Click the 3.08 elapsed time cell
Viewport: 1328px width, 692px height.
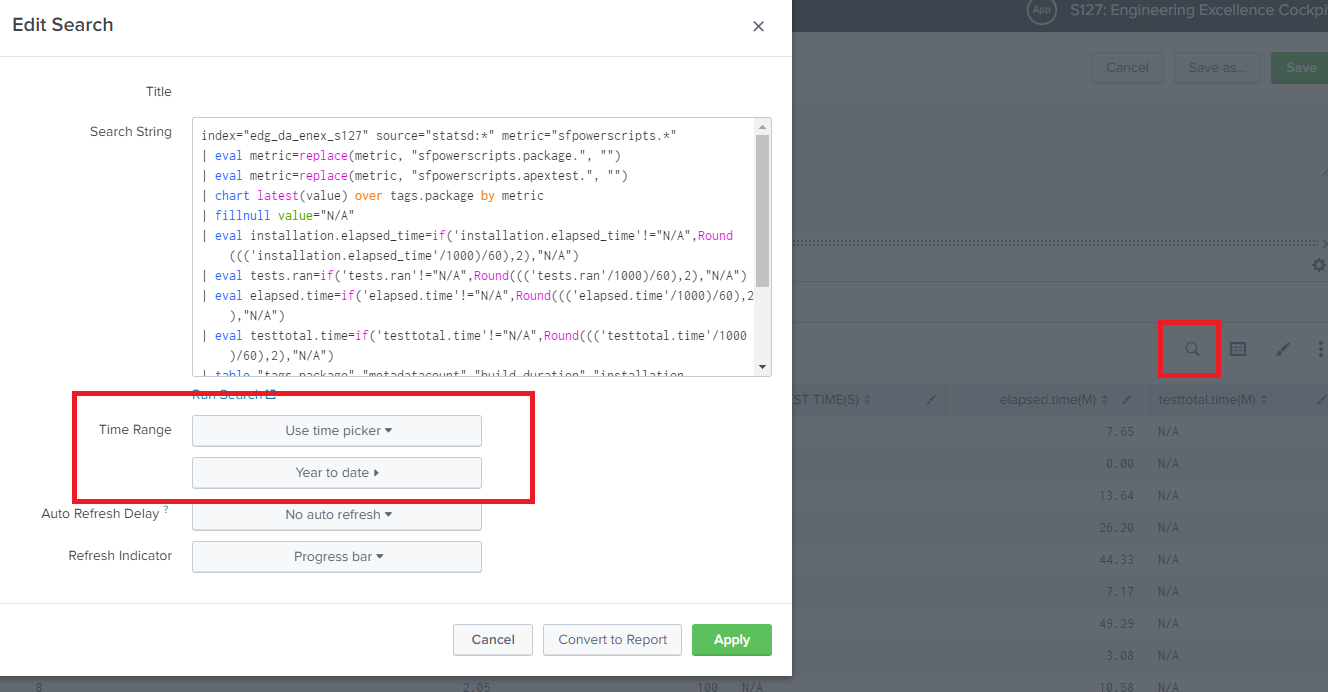1120,656
